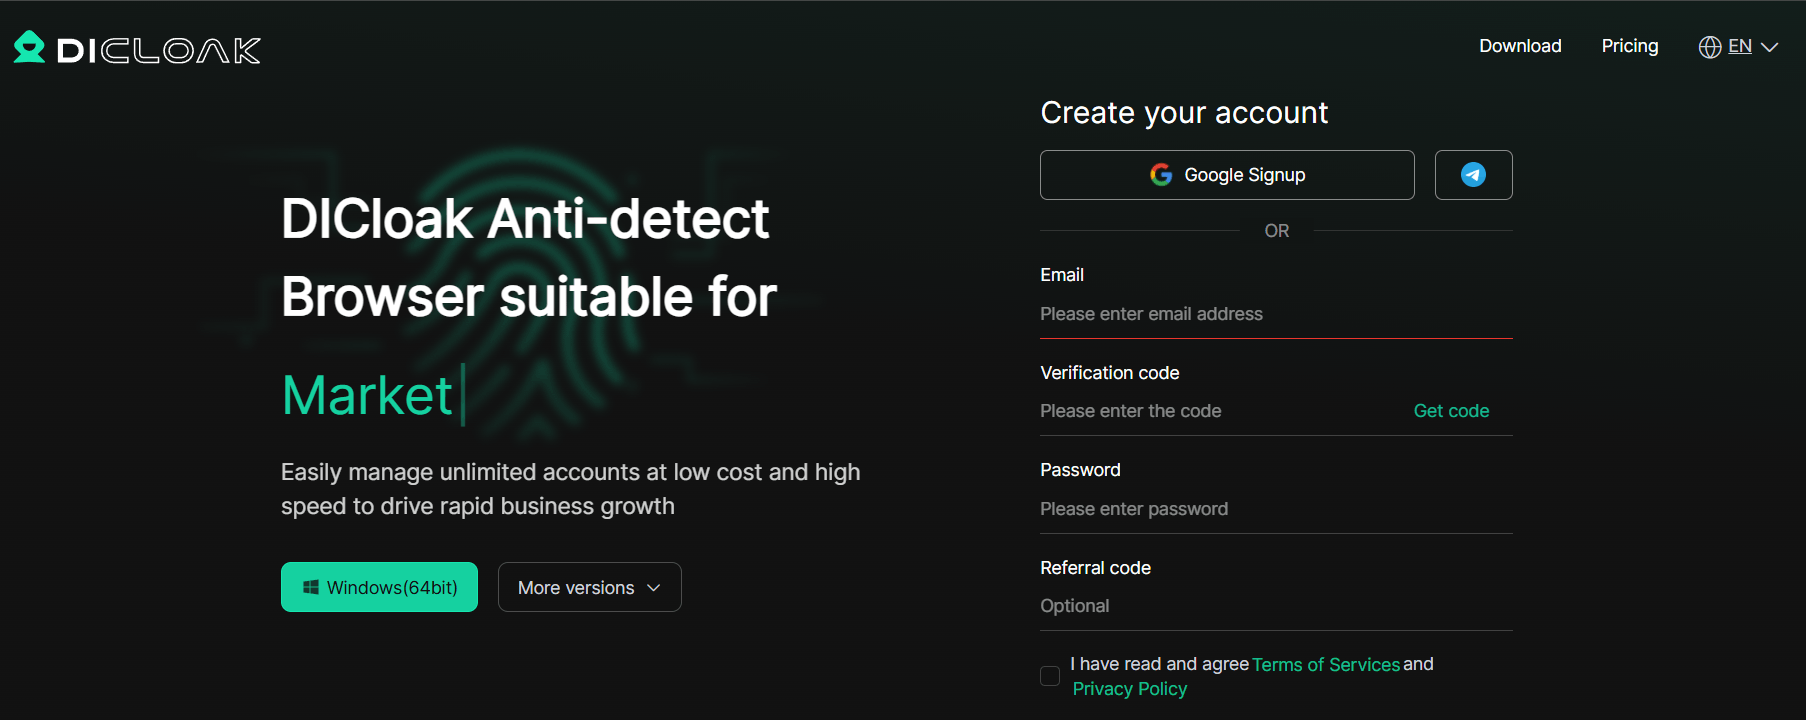Click Google Signup button
Screen dimensions: 1806x720
click(x=1227, y=175)
